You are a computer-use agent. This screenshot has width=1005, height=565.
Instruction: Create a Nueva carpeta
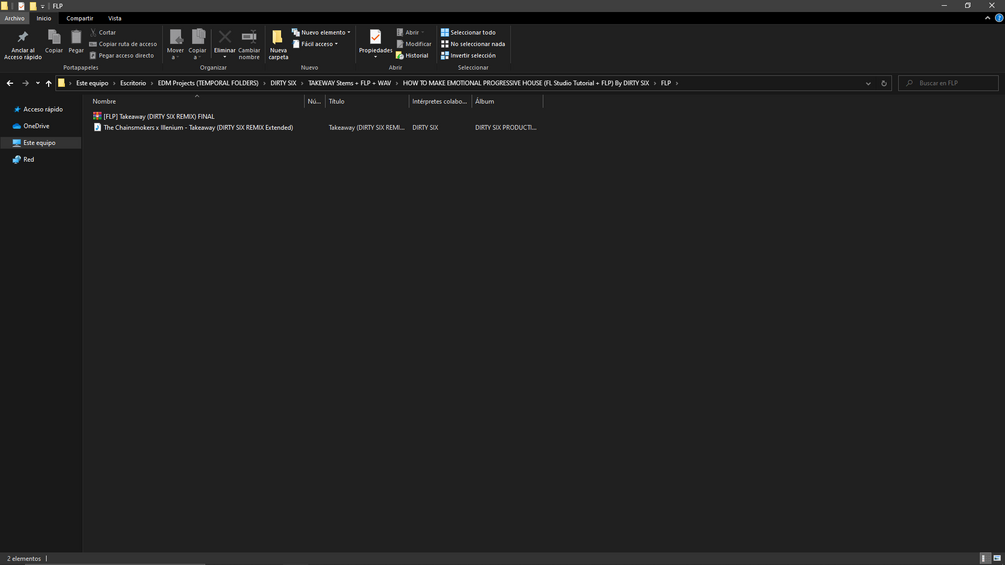pyautogui.click(x=278, y=45)
